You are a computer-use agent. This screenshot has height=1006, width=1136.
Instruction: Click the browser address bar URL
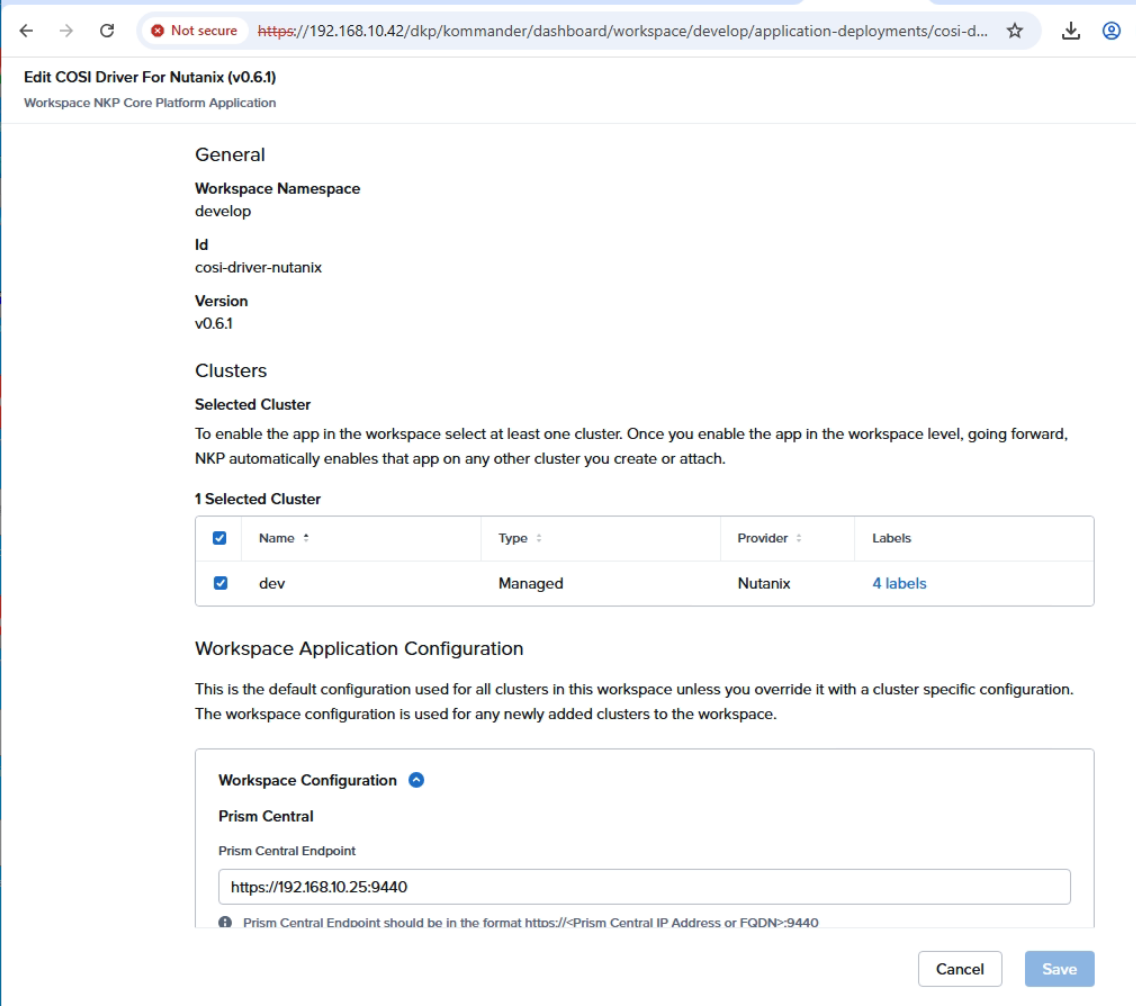(622, 31)
